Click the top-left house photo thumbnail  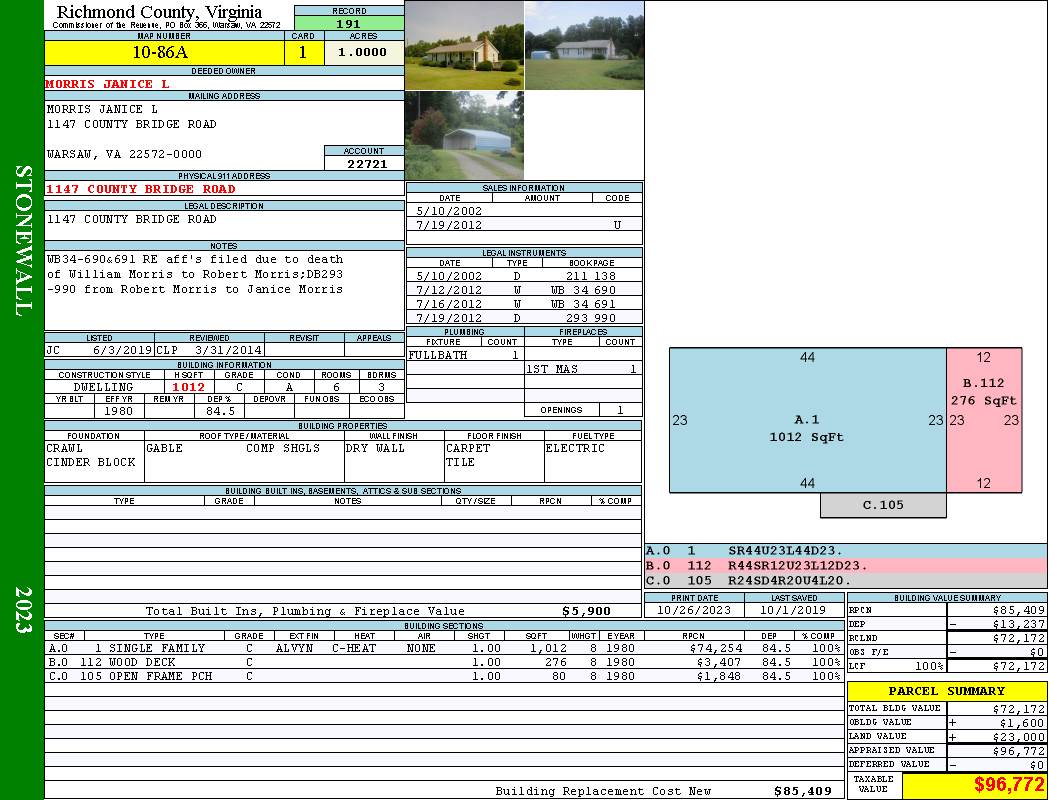click(x=464, y=45)
